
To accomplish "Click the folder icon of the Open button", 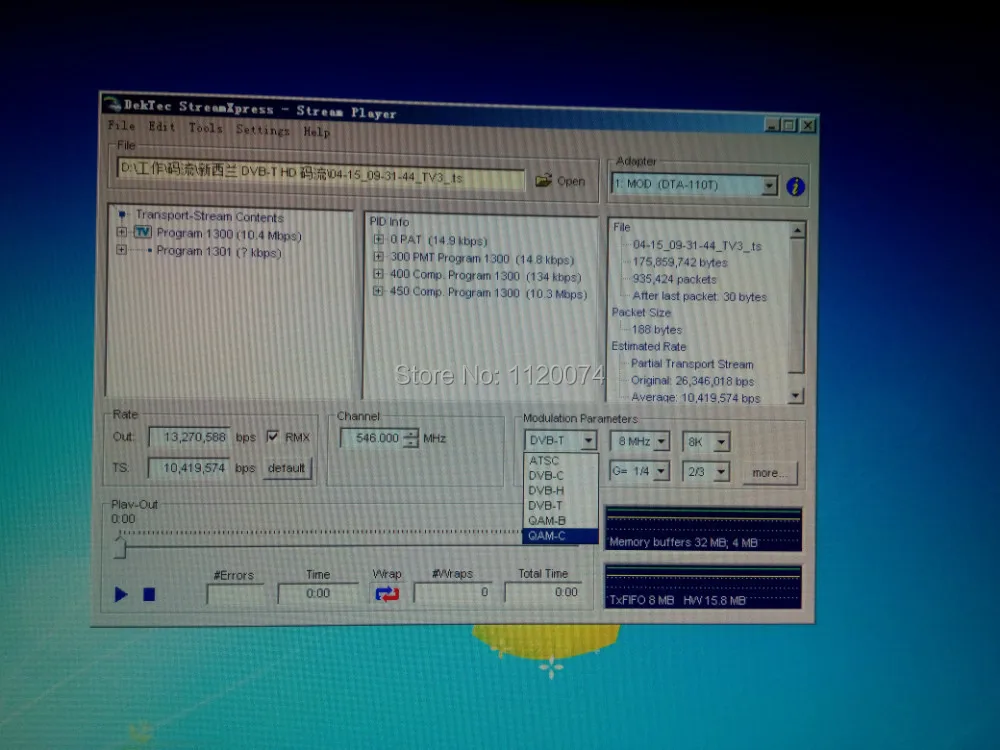I will point(543,180).
